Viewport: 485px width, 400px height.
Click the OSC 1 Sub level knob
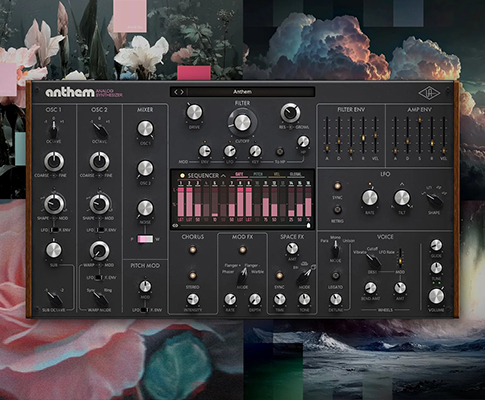tap(53, 250)
